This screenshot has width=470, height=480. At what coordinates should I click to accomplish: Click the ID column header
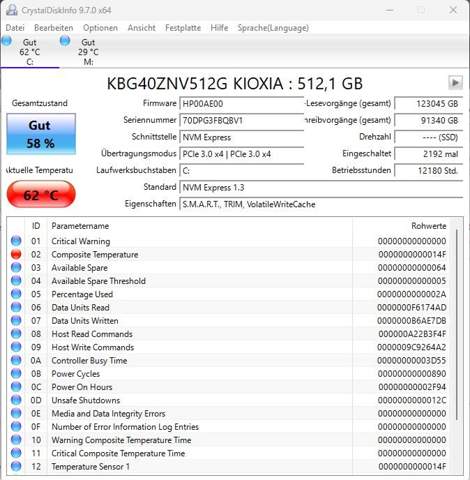[36, 226]
